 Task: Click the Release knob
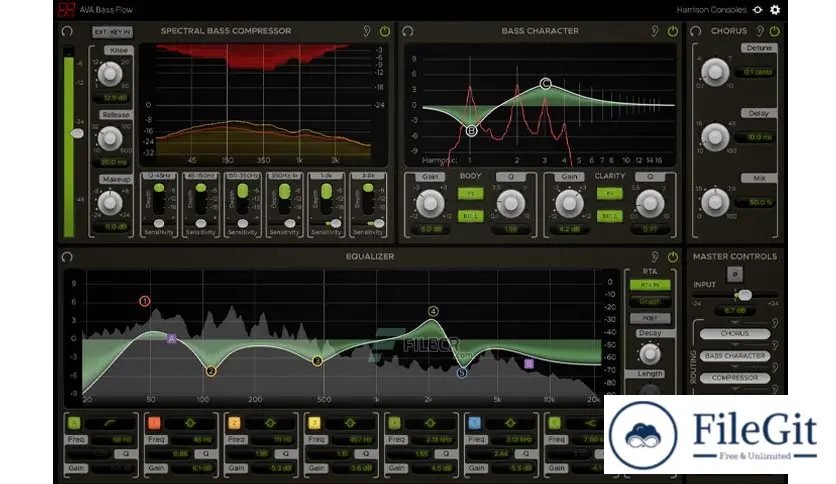coord(110,139)
